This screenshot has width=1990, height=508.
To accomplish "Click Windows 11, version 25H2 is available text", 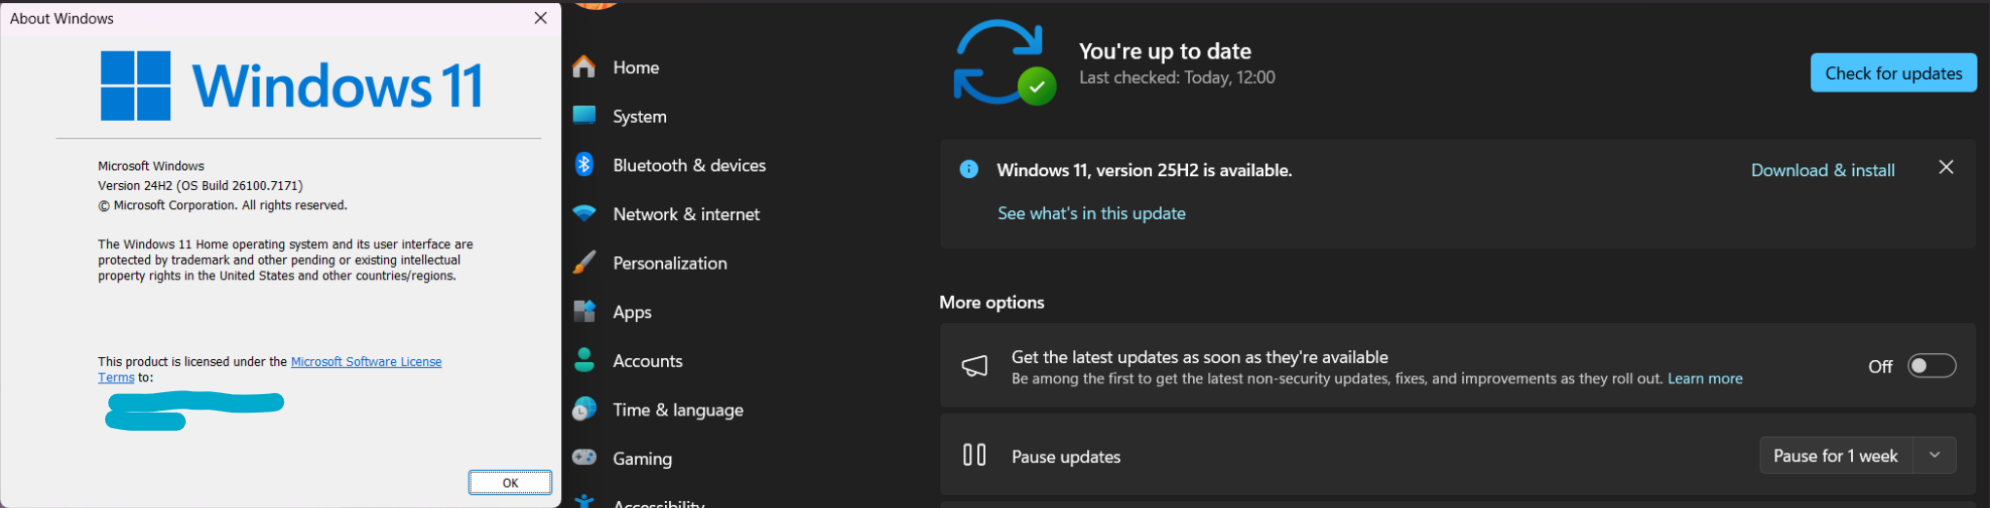I will tap(1144, 170).
